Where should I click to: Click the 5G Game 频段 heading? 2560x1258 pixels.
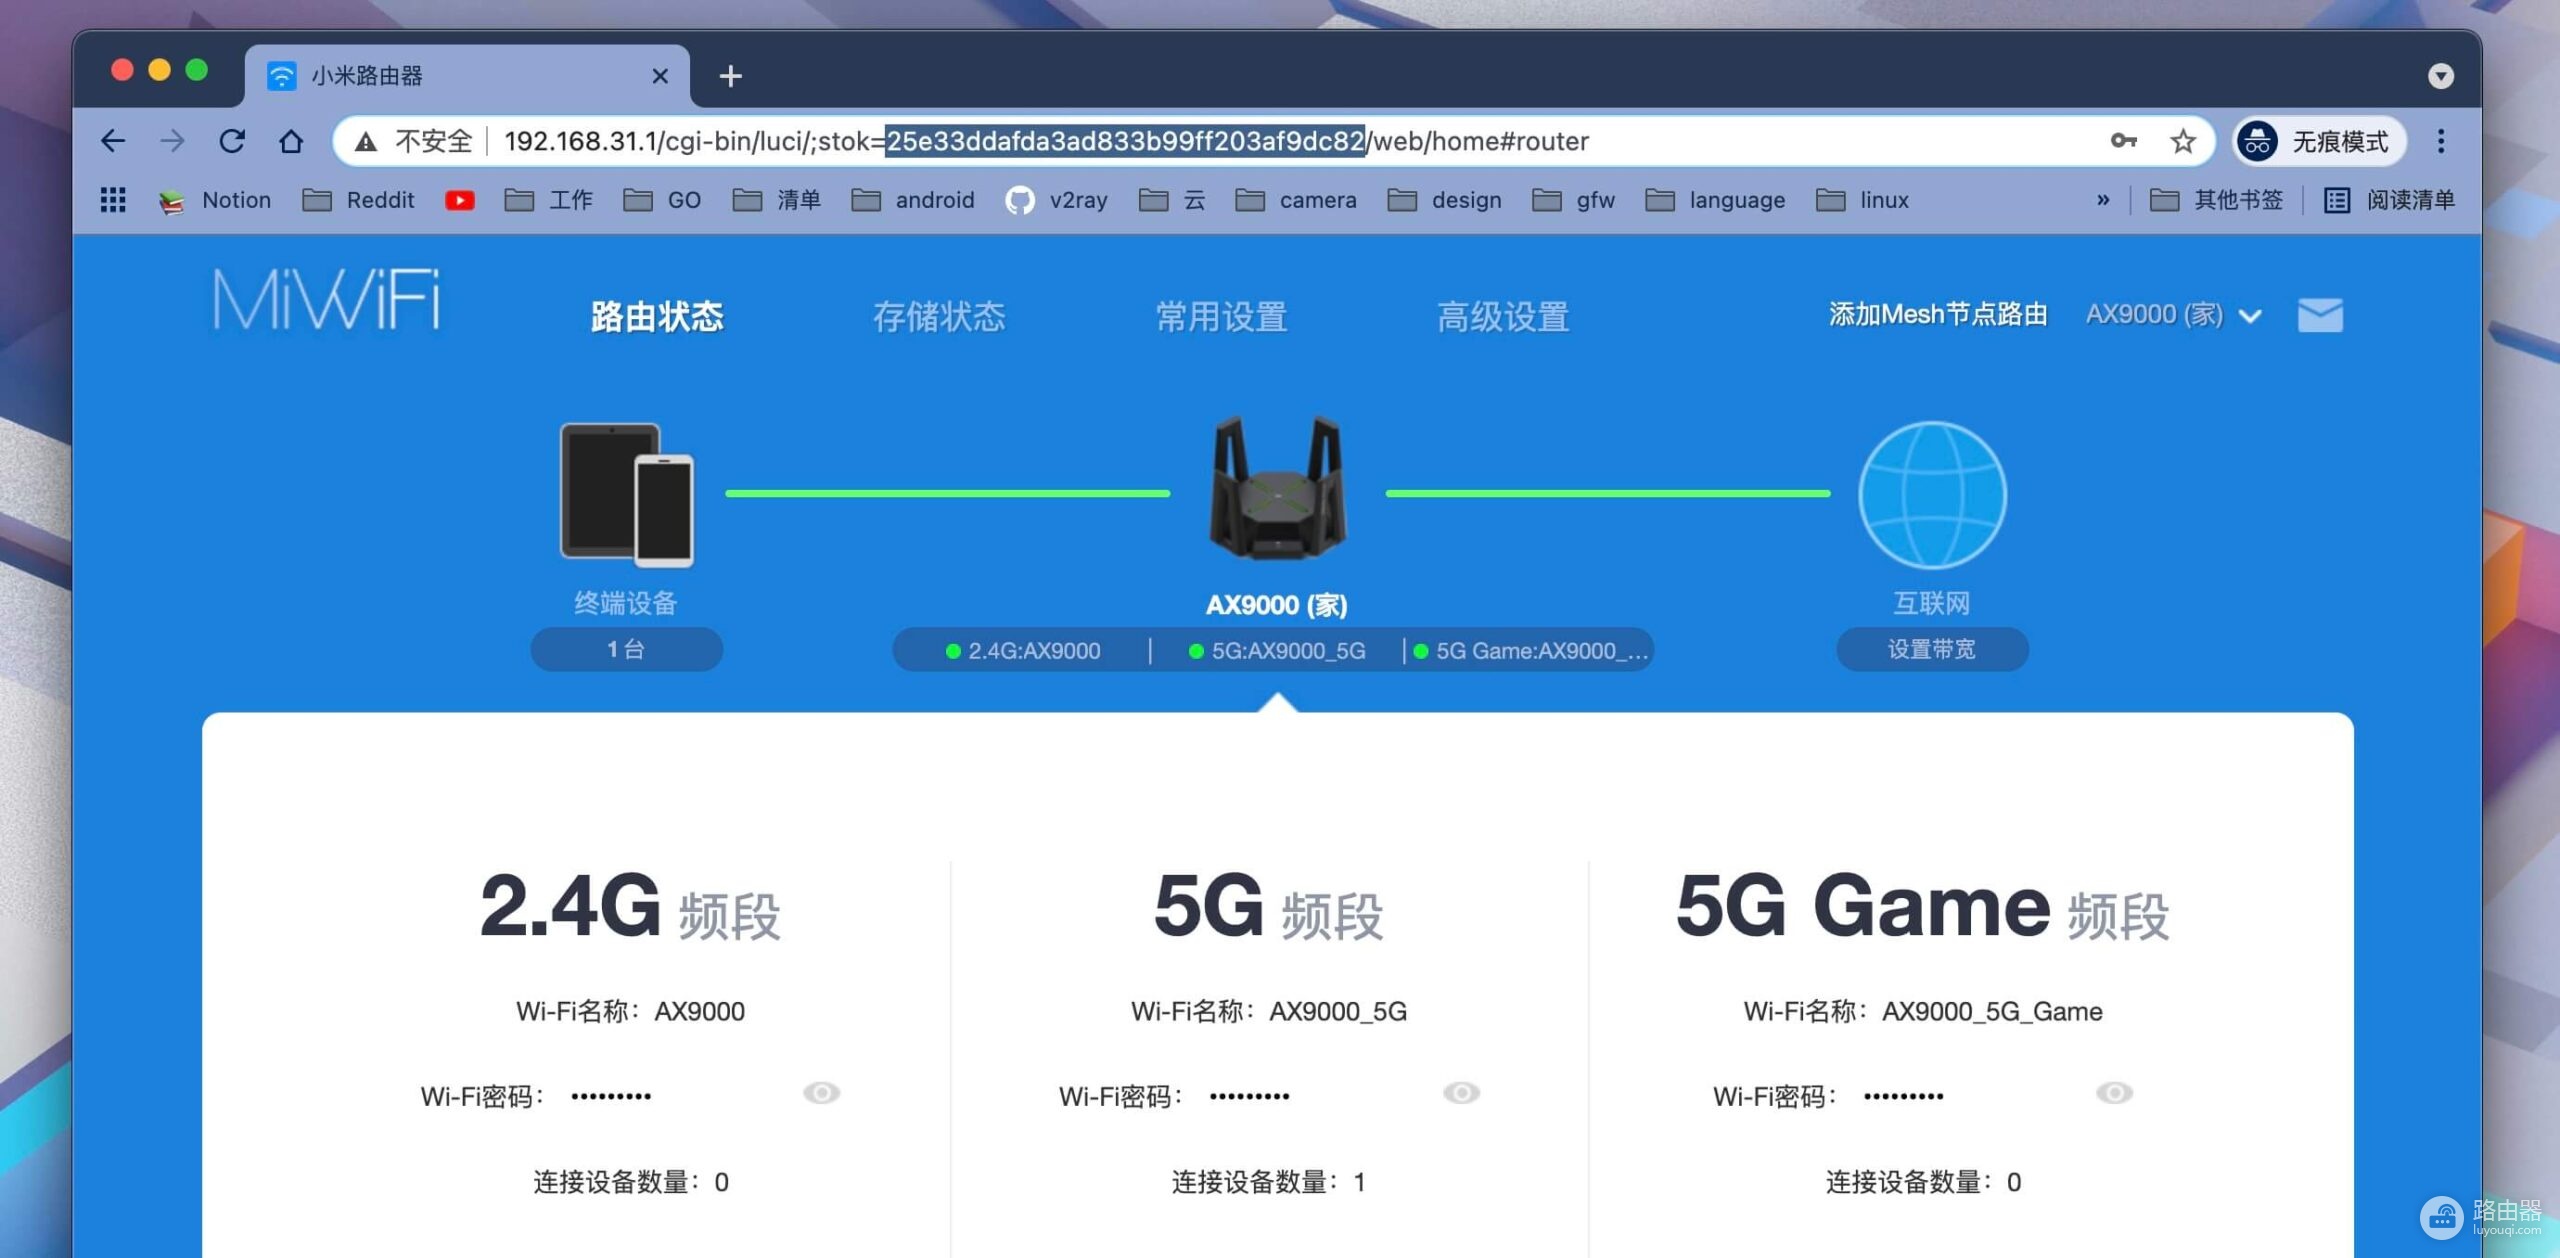1922,907
